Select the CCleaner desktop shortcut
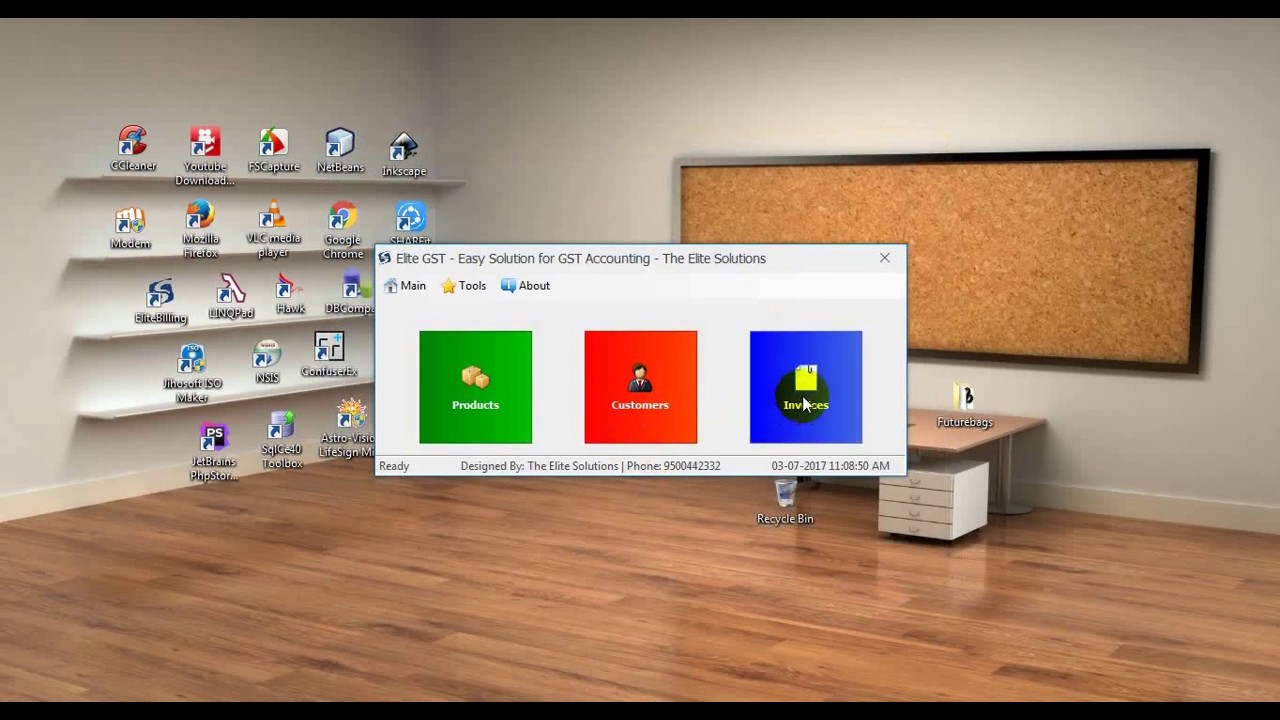 (133, 149)
